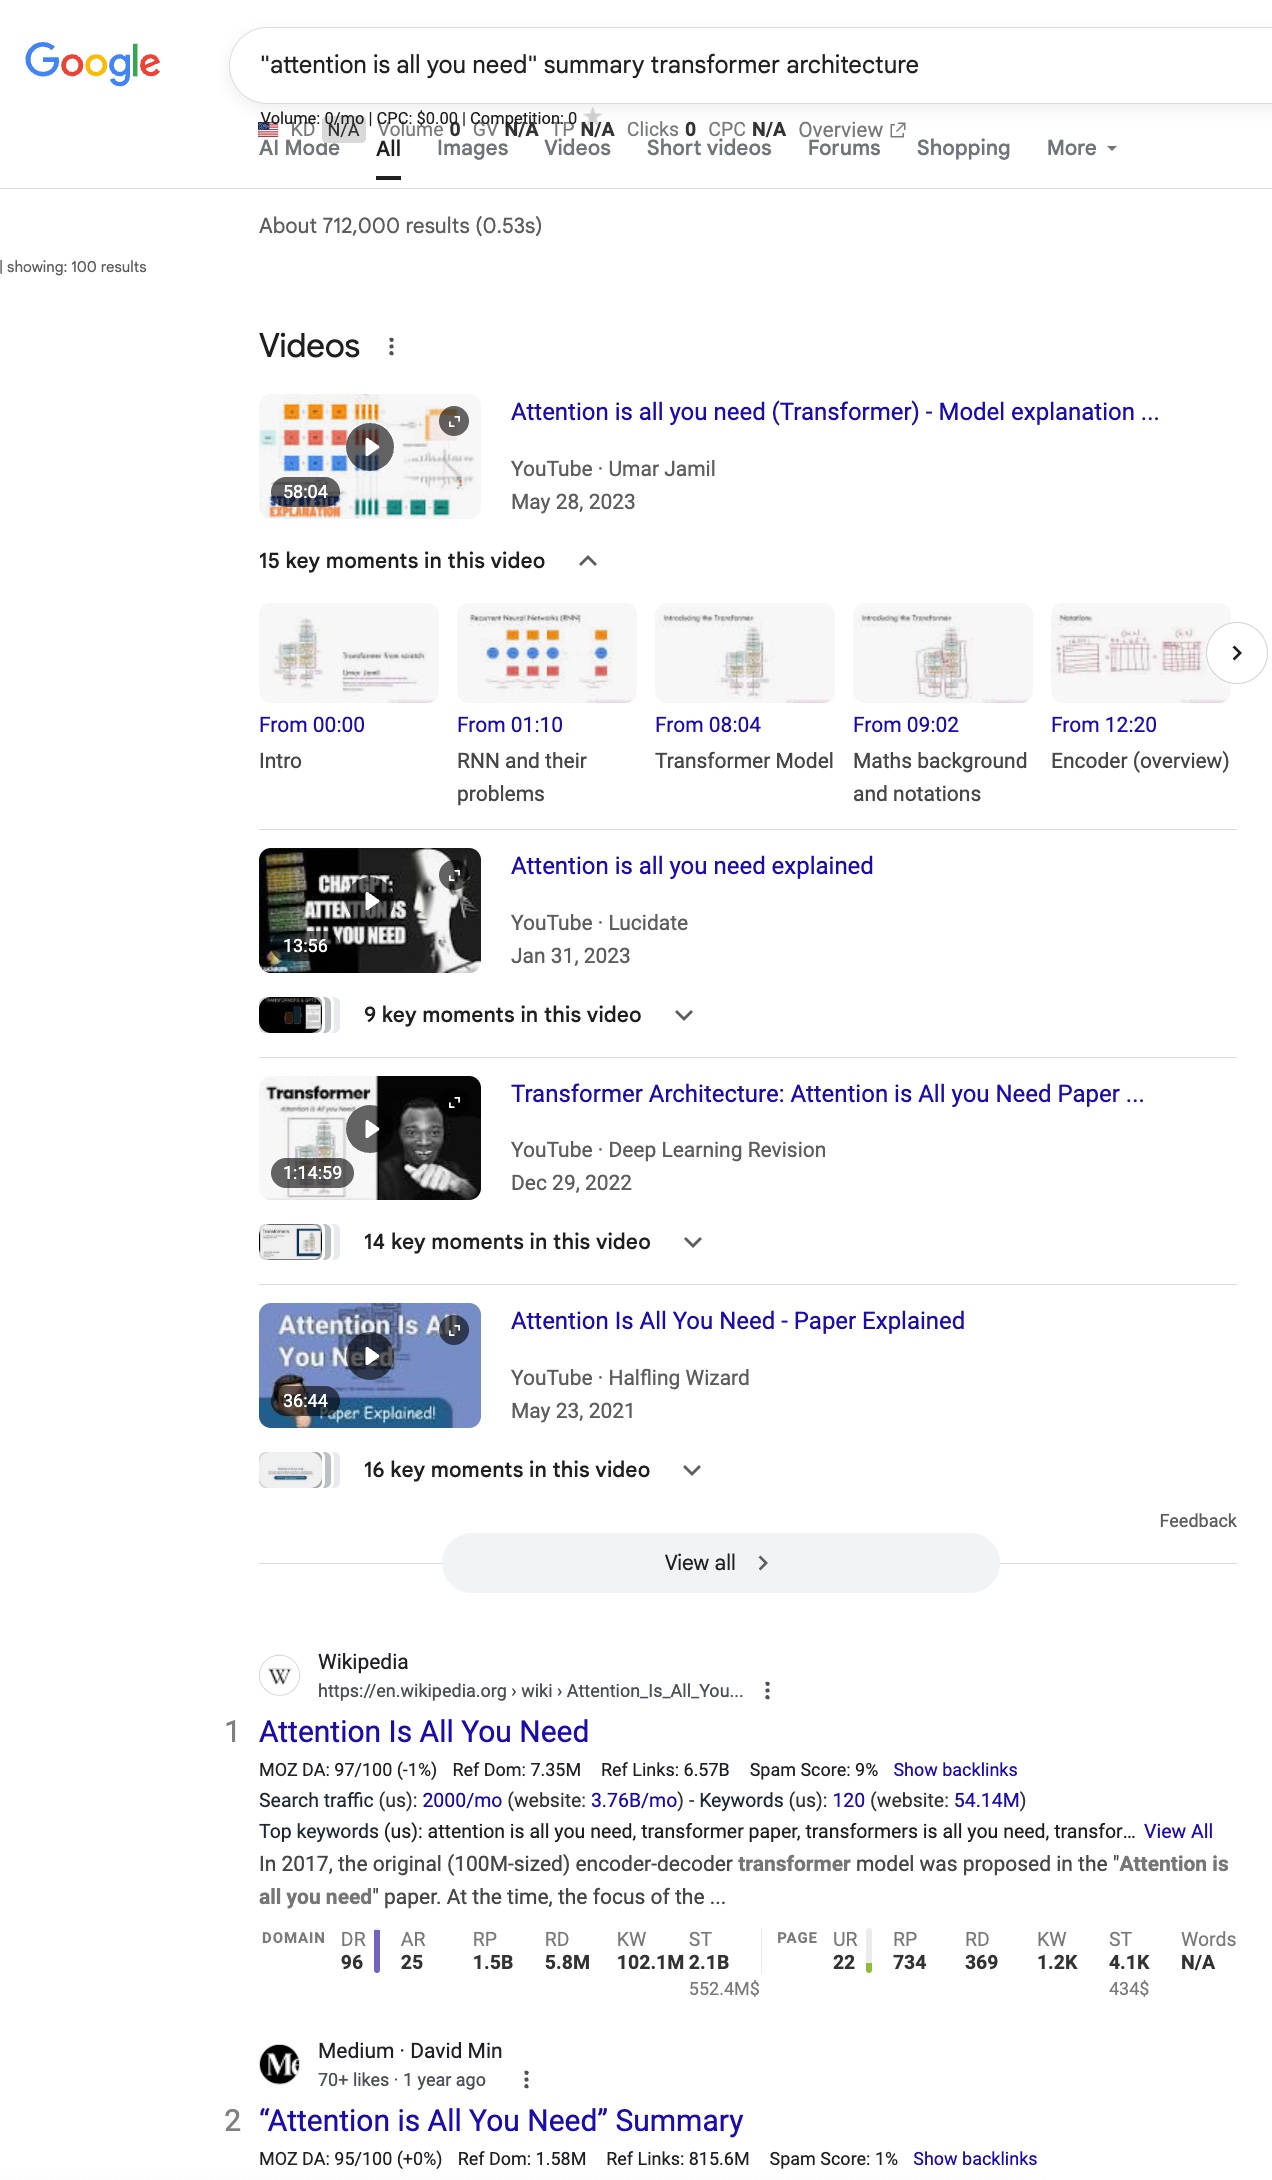Screen dimensions: 1272x2180
Task: Open 'Attention Is All You Need - Paper Explained' link
Action: click(738, 1321)
